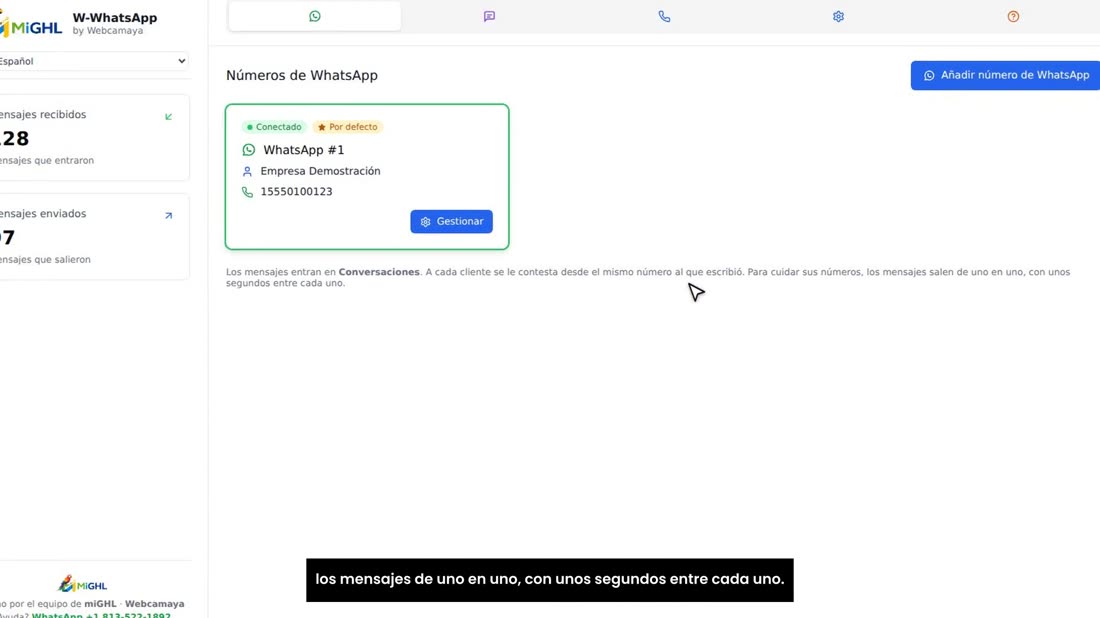This screenshot has width=1100, height=618.
Task: Open the help question mark tab
Action: [x=1013, y=16]
